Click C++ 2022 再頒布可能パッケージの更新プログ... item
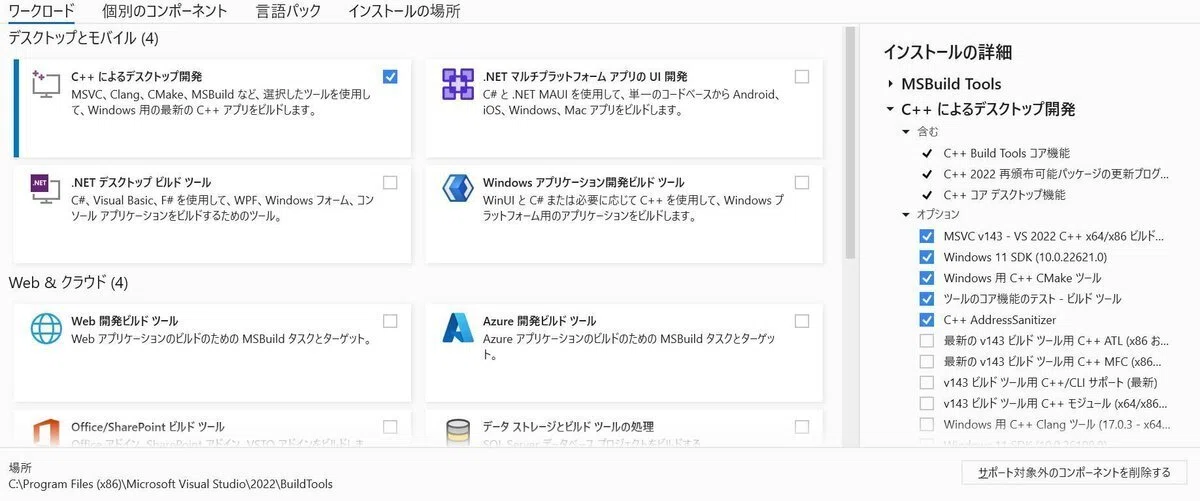1200x501 pixels. pyautogui.click(x=1056, y=174)
